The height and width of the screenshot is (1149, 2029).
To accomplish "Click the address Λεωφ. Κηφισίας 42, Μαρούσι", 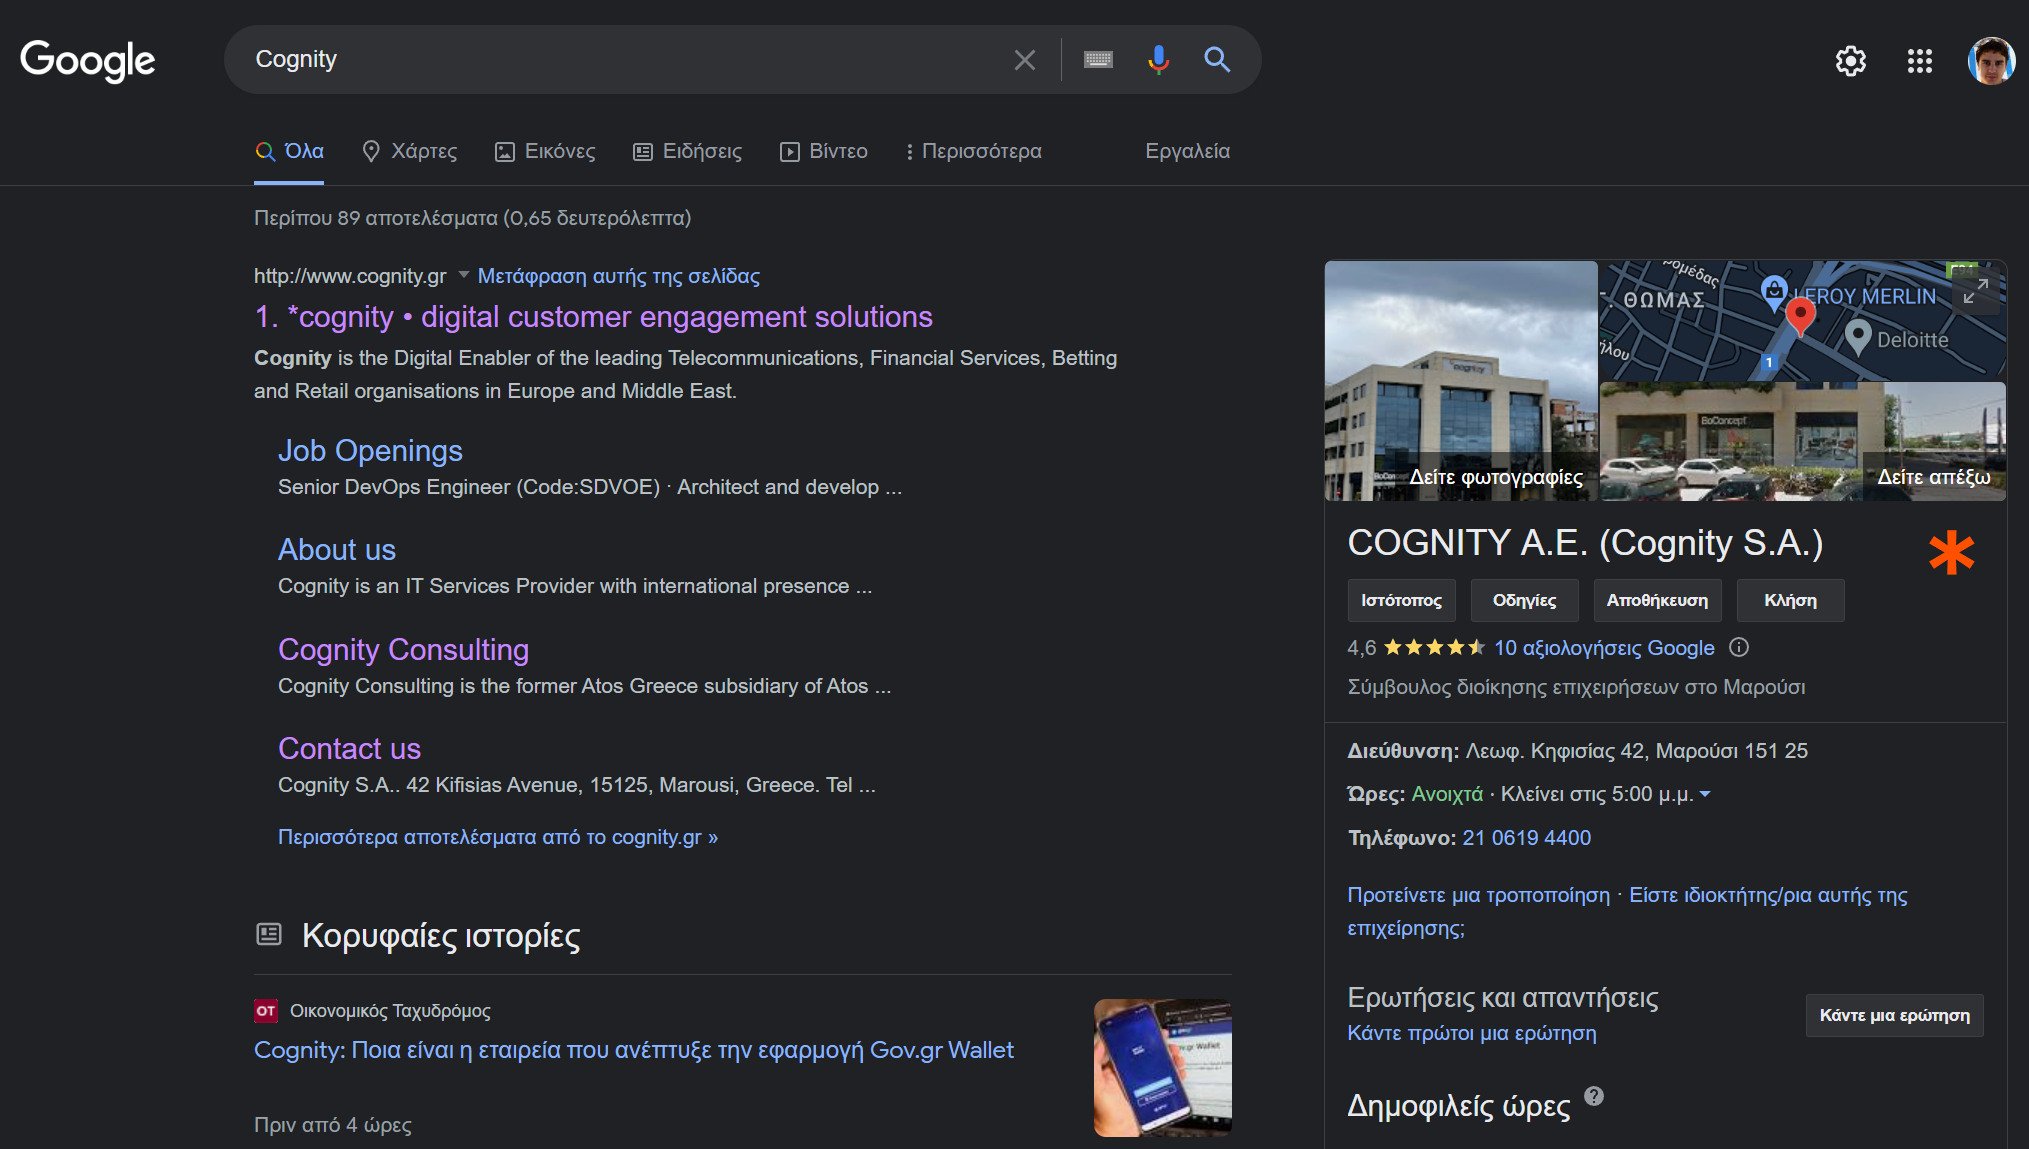I will (1637, 751).
